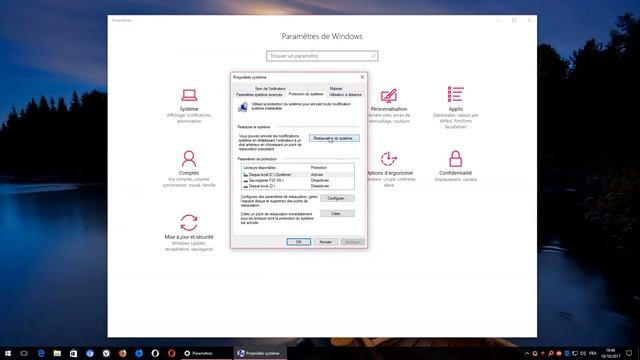Switch to Matériel tab

[x=336, y=89]
